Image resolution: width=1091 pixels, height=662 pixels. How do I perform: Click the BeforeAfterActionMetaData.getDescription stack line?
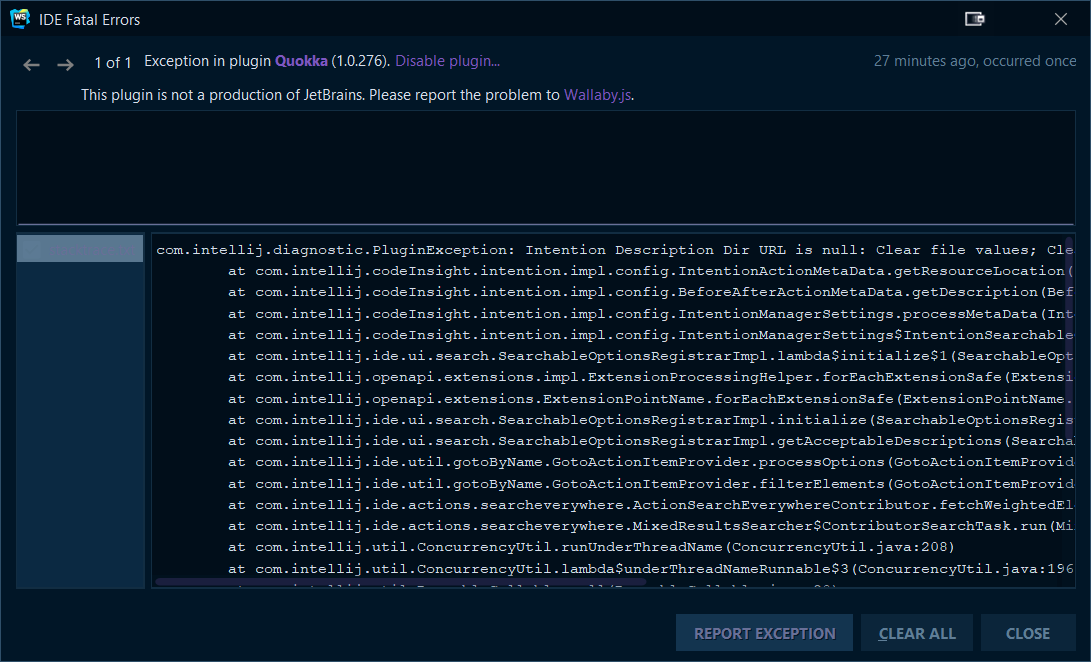click(x=651, y=292)
